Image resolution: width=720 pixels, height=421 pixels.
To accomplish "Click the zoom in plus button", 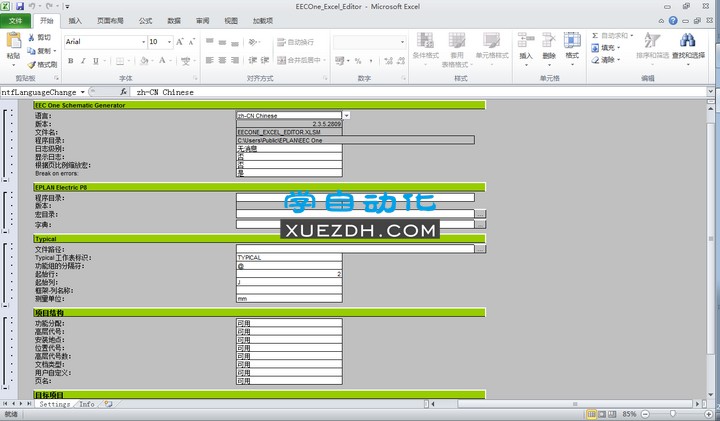I will tap(709, 415).
